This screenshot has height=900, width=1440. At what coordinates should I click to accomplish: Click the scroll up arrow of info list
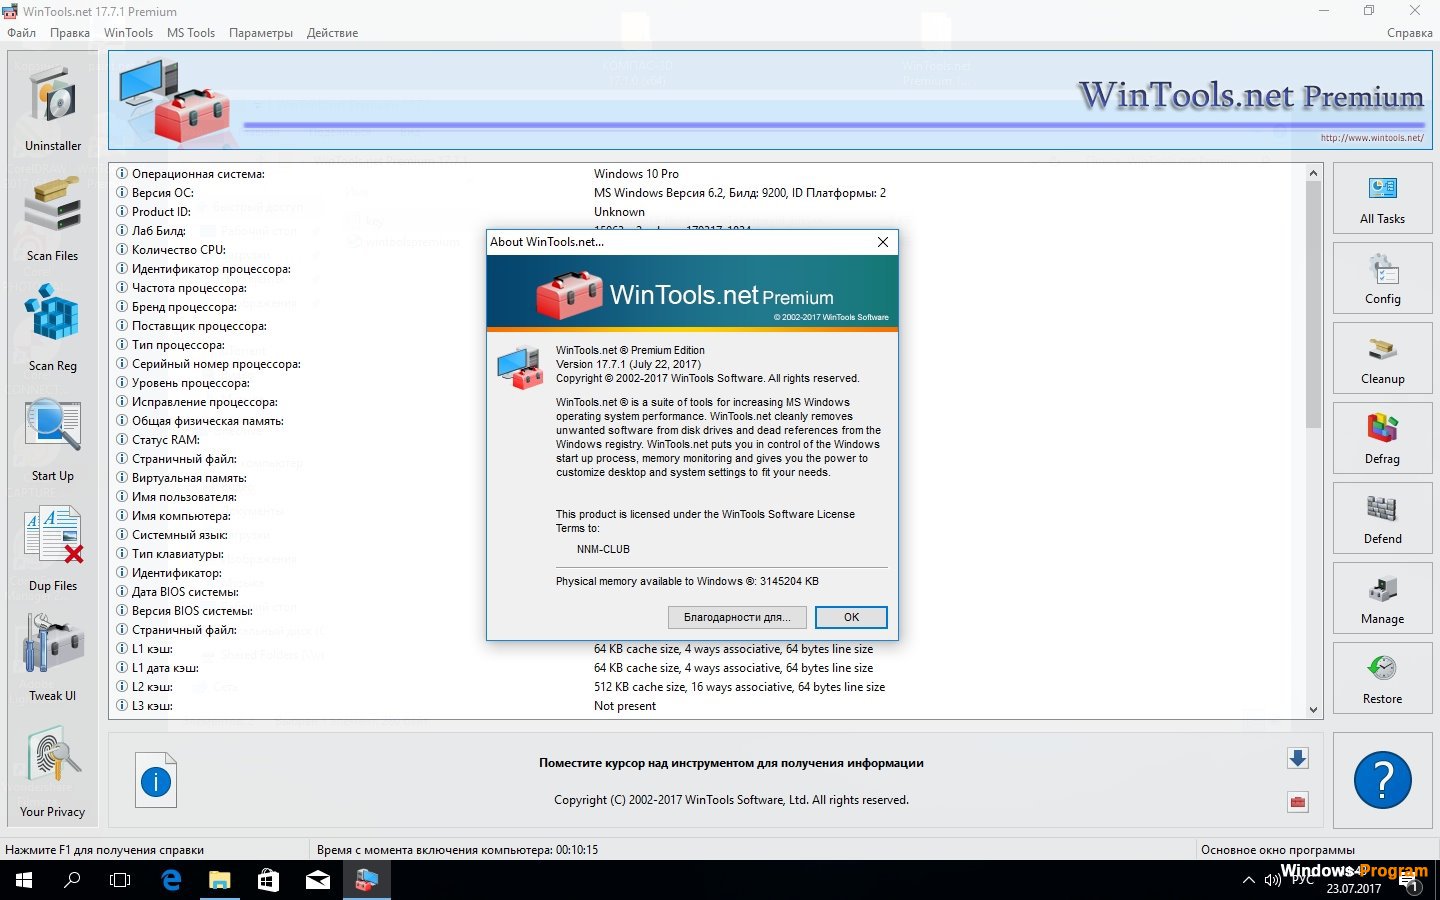1313,173
